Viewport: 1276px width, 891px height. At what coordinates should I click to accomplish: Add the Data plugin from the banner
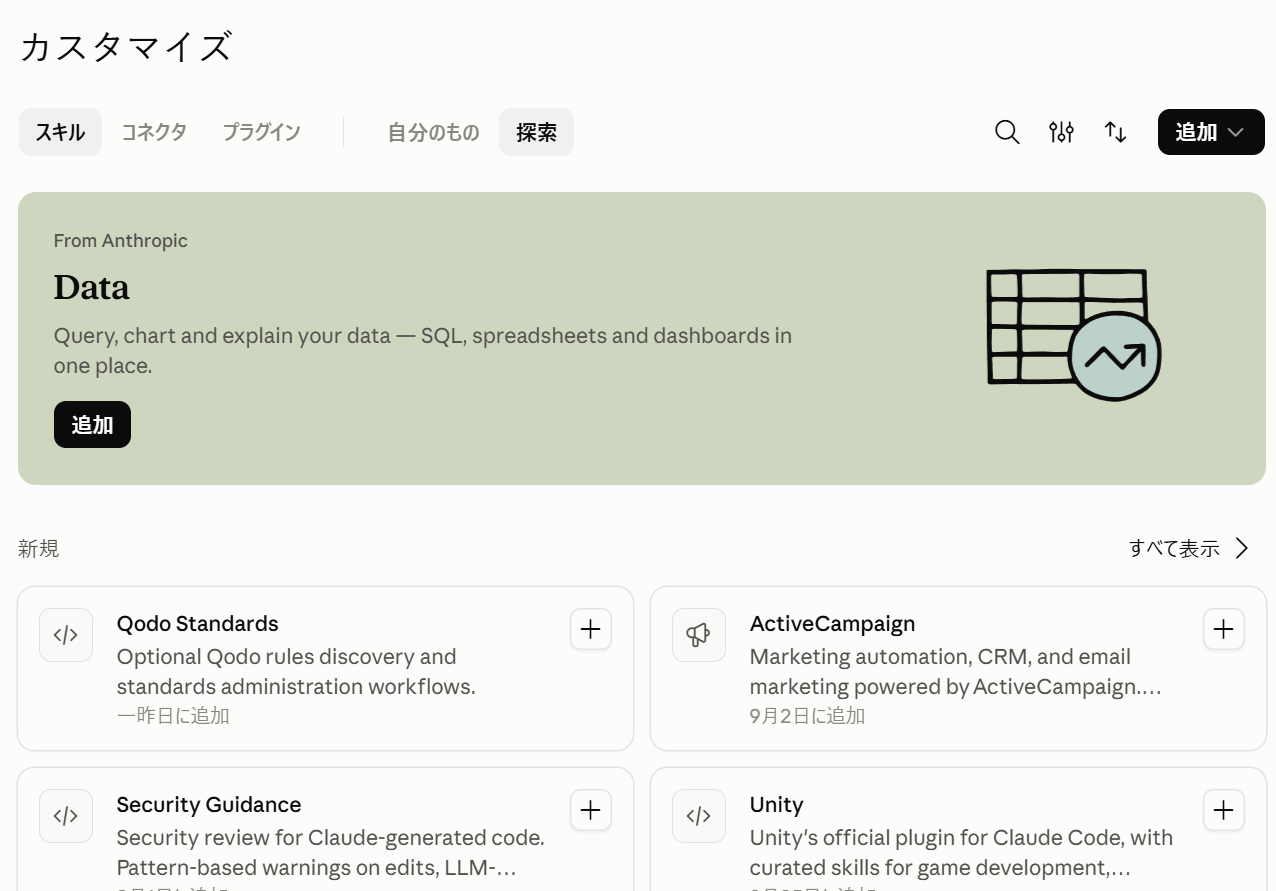point(92,425)
